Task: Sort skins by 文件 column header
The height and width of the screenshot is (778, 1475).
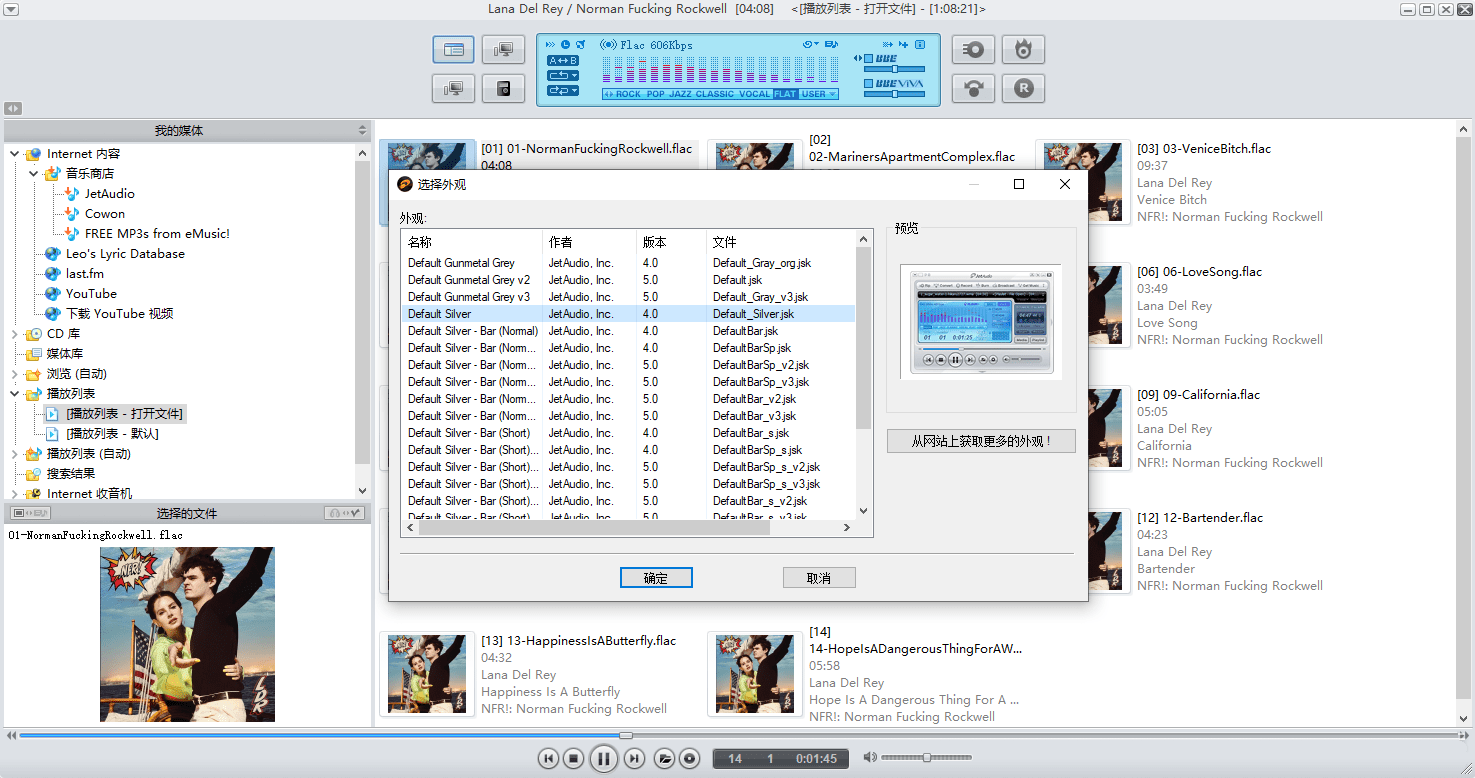Action: (x=780, y=242)
